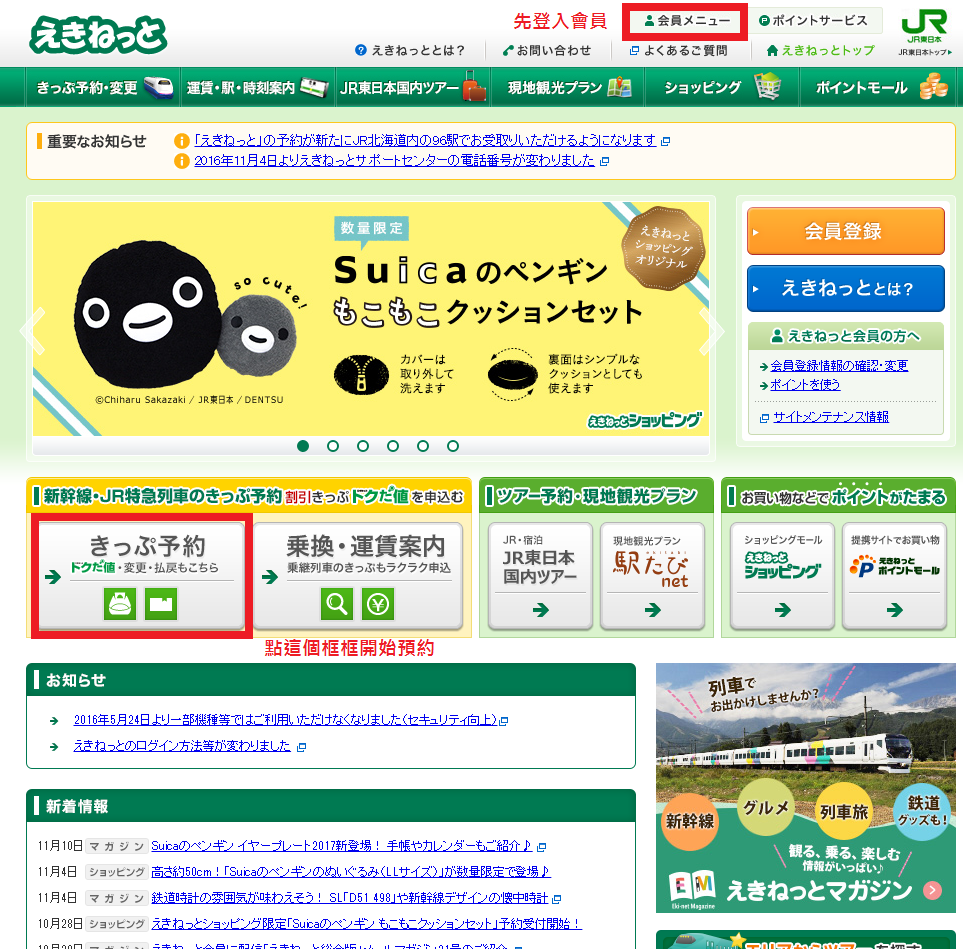Click the グルメ circle on banner

click(766, 806)
